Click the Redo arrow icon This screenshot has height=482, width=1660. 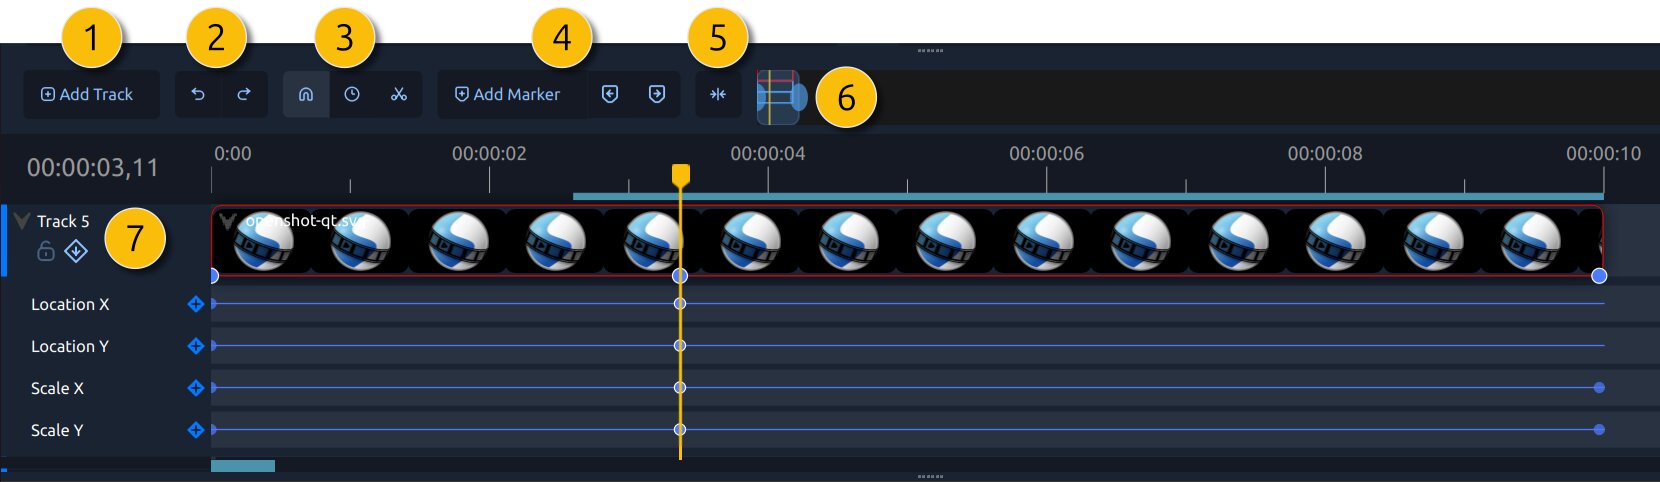[244, 94]
